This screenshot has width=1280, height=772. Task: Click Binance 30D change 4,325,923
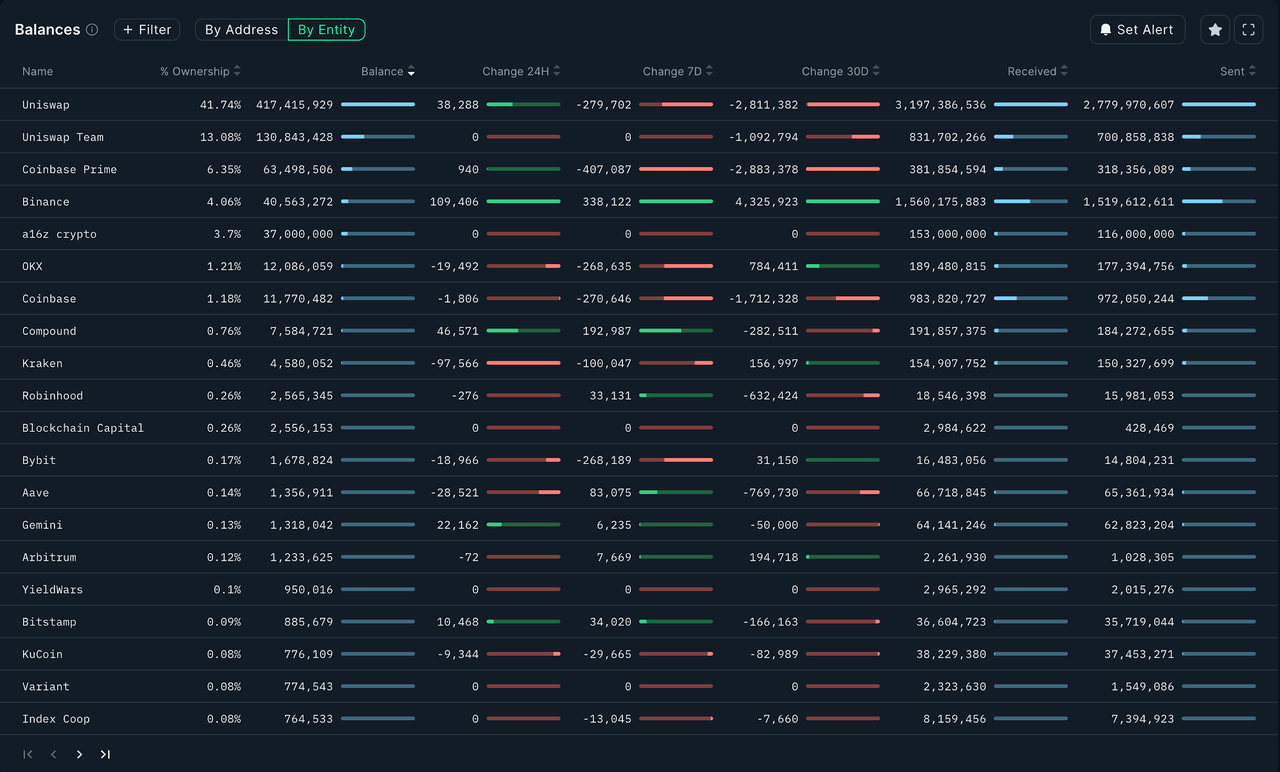767,202
